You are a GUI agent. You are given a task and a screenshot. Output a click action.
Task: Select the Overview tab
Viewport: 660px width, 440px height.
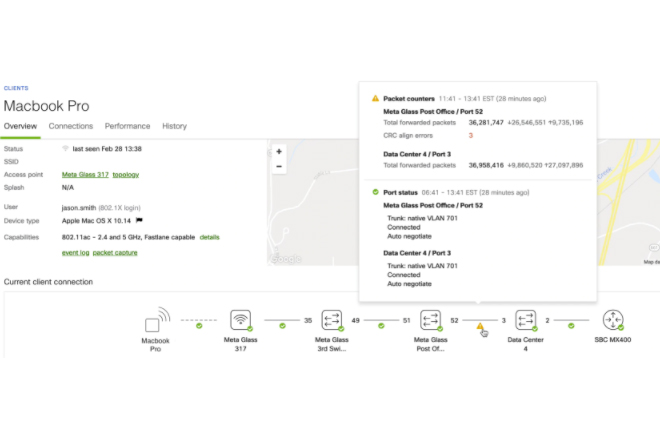tap(20, 126)
